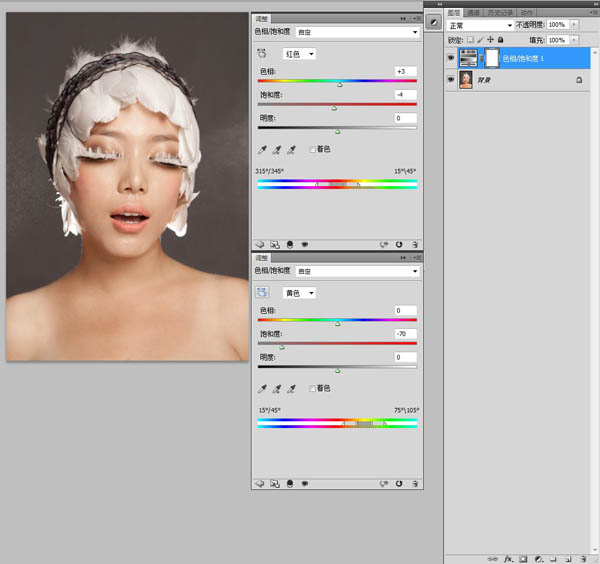This screenshot has height=564, width=600.
Task: Enable the 着色 checkbox in the 黄色 panel
Action: pos(312,388)
